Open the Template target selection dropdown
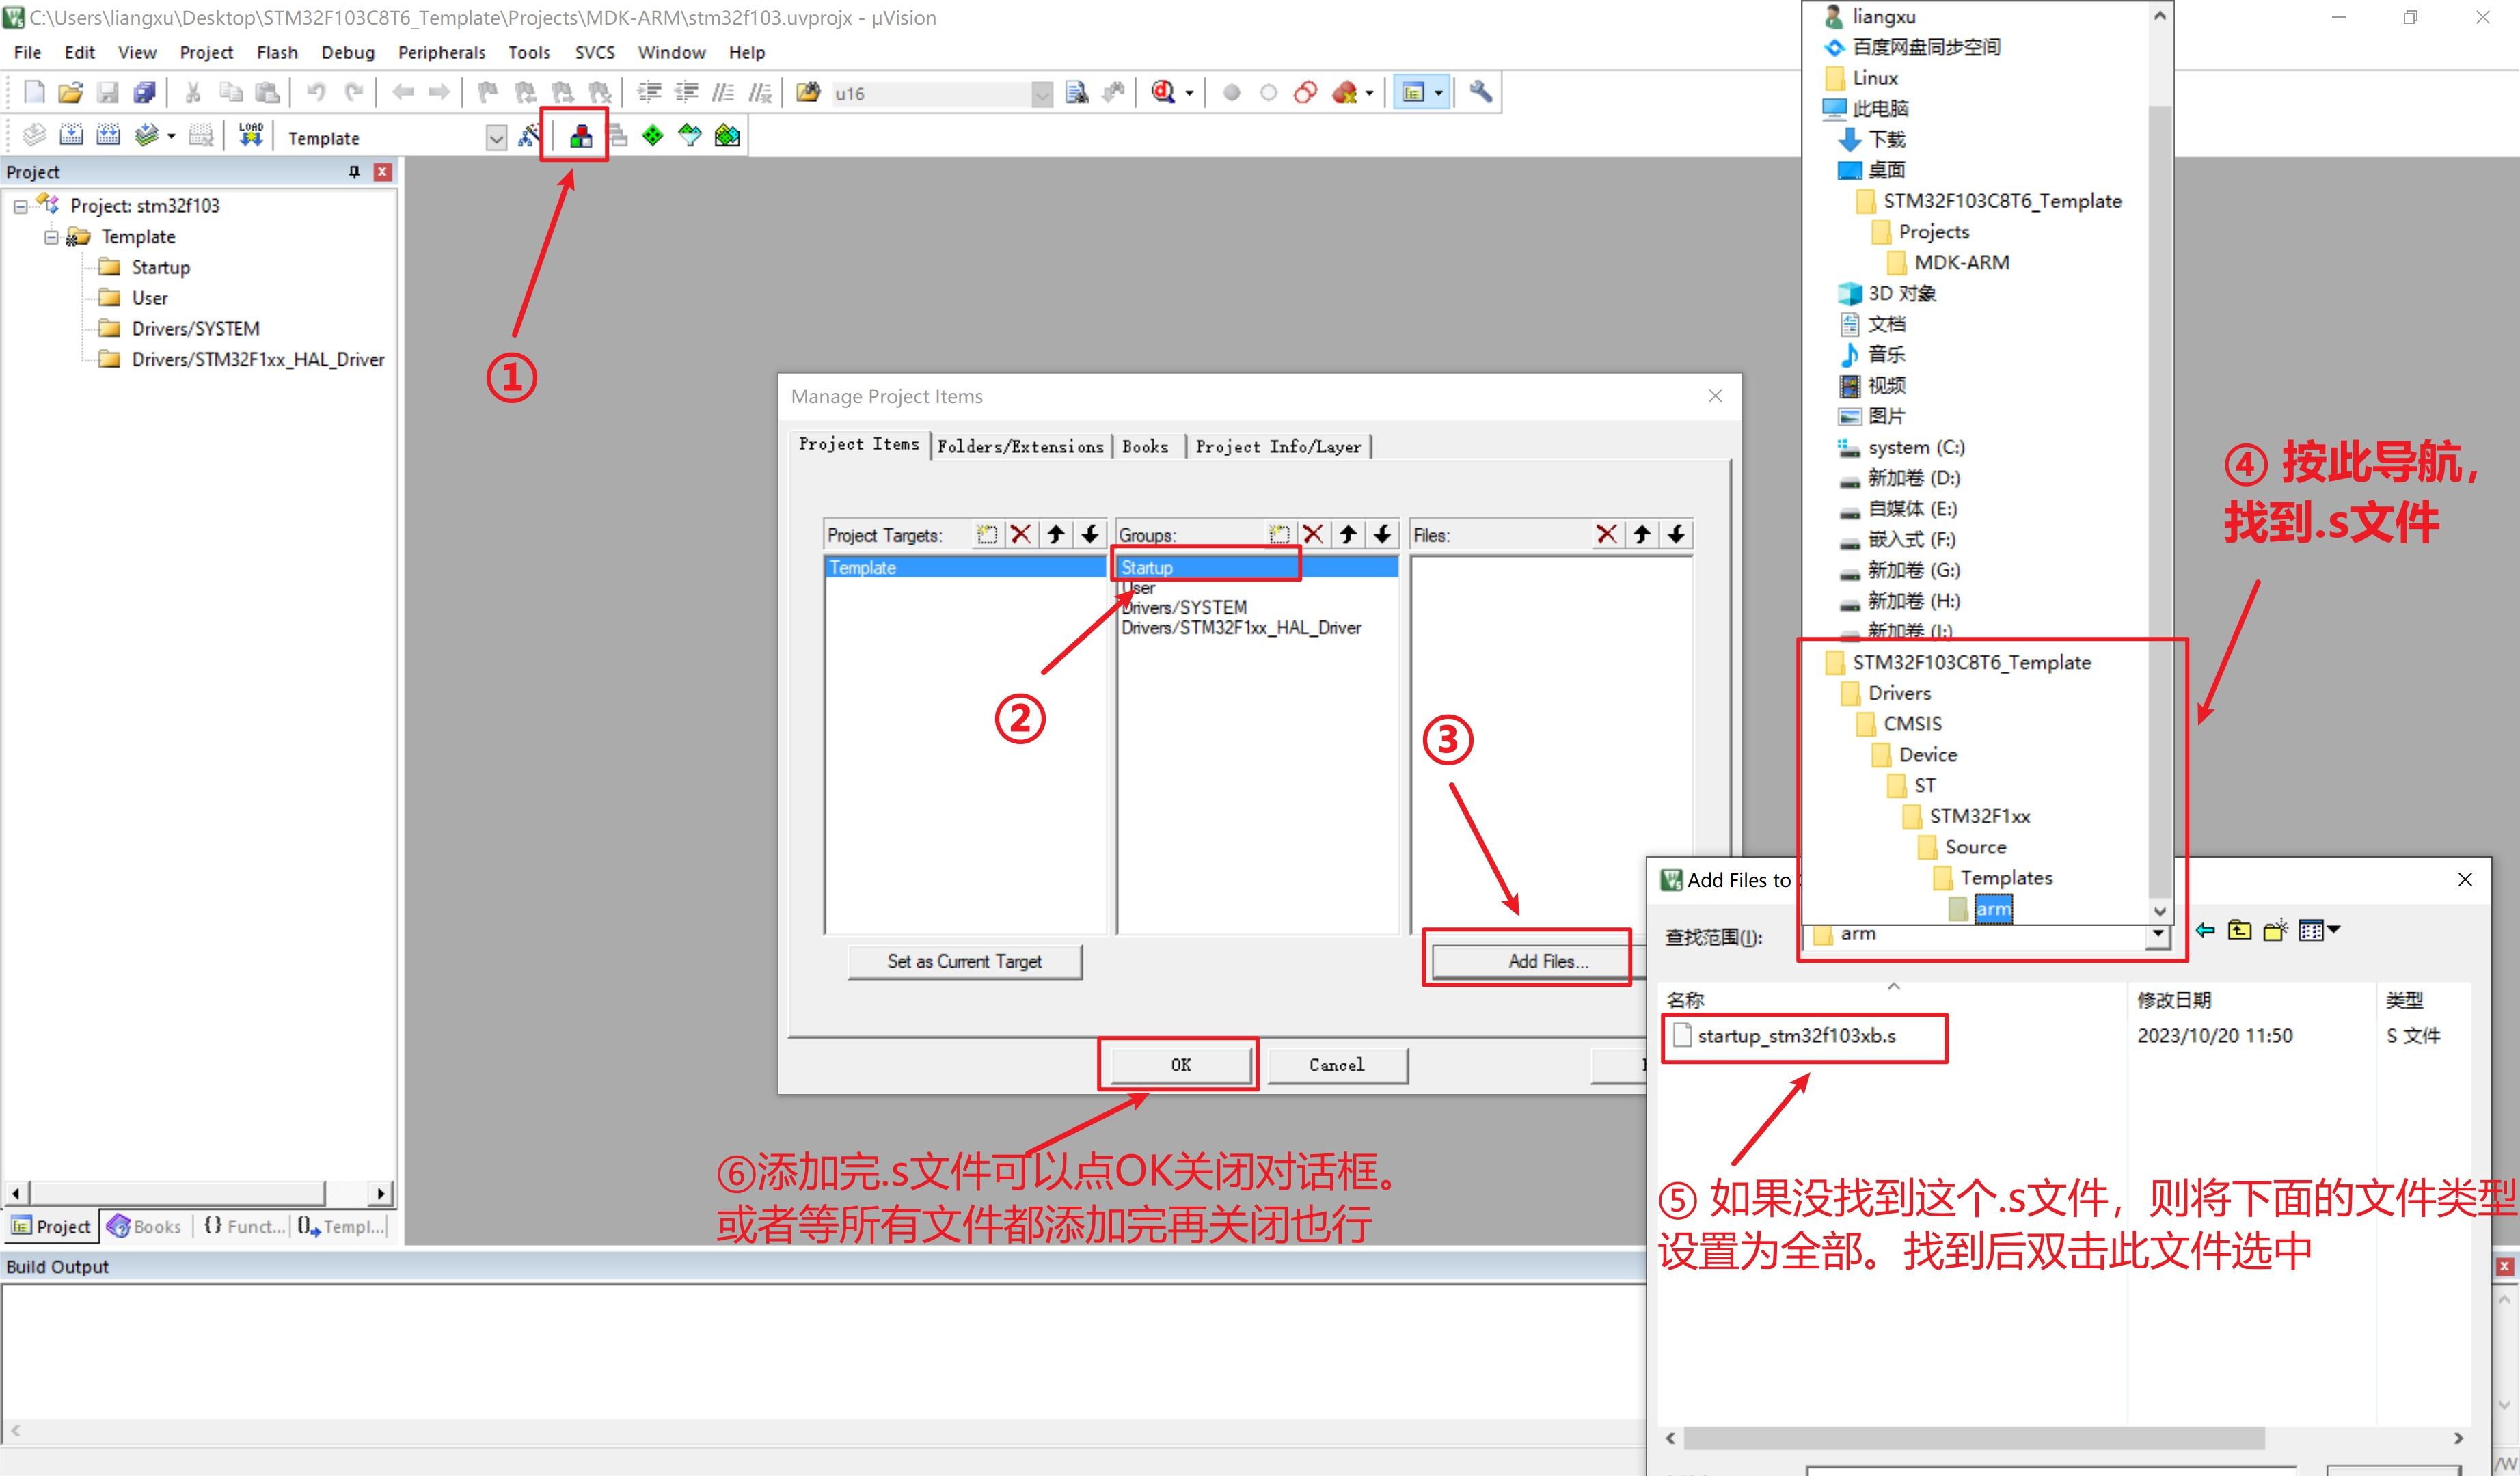 pos(496,138)
